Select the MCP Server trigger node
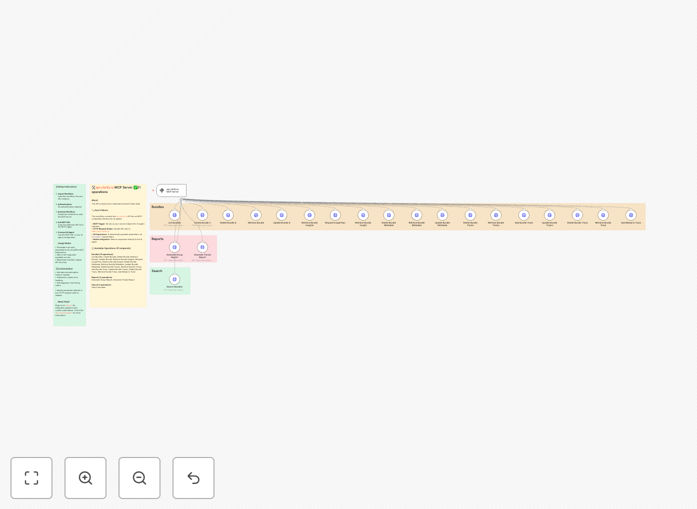The image size is (697, 509). tap(172, 190)
